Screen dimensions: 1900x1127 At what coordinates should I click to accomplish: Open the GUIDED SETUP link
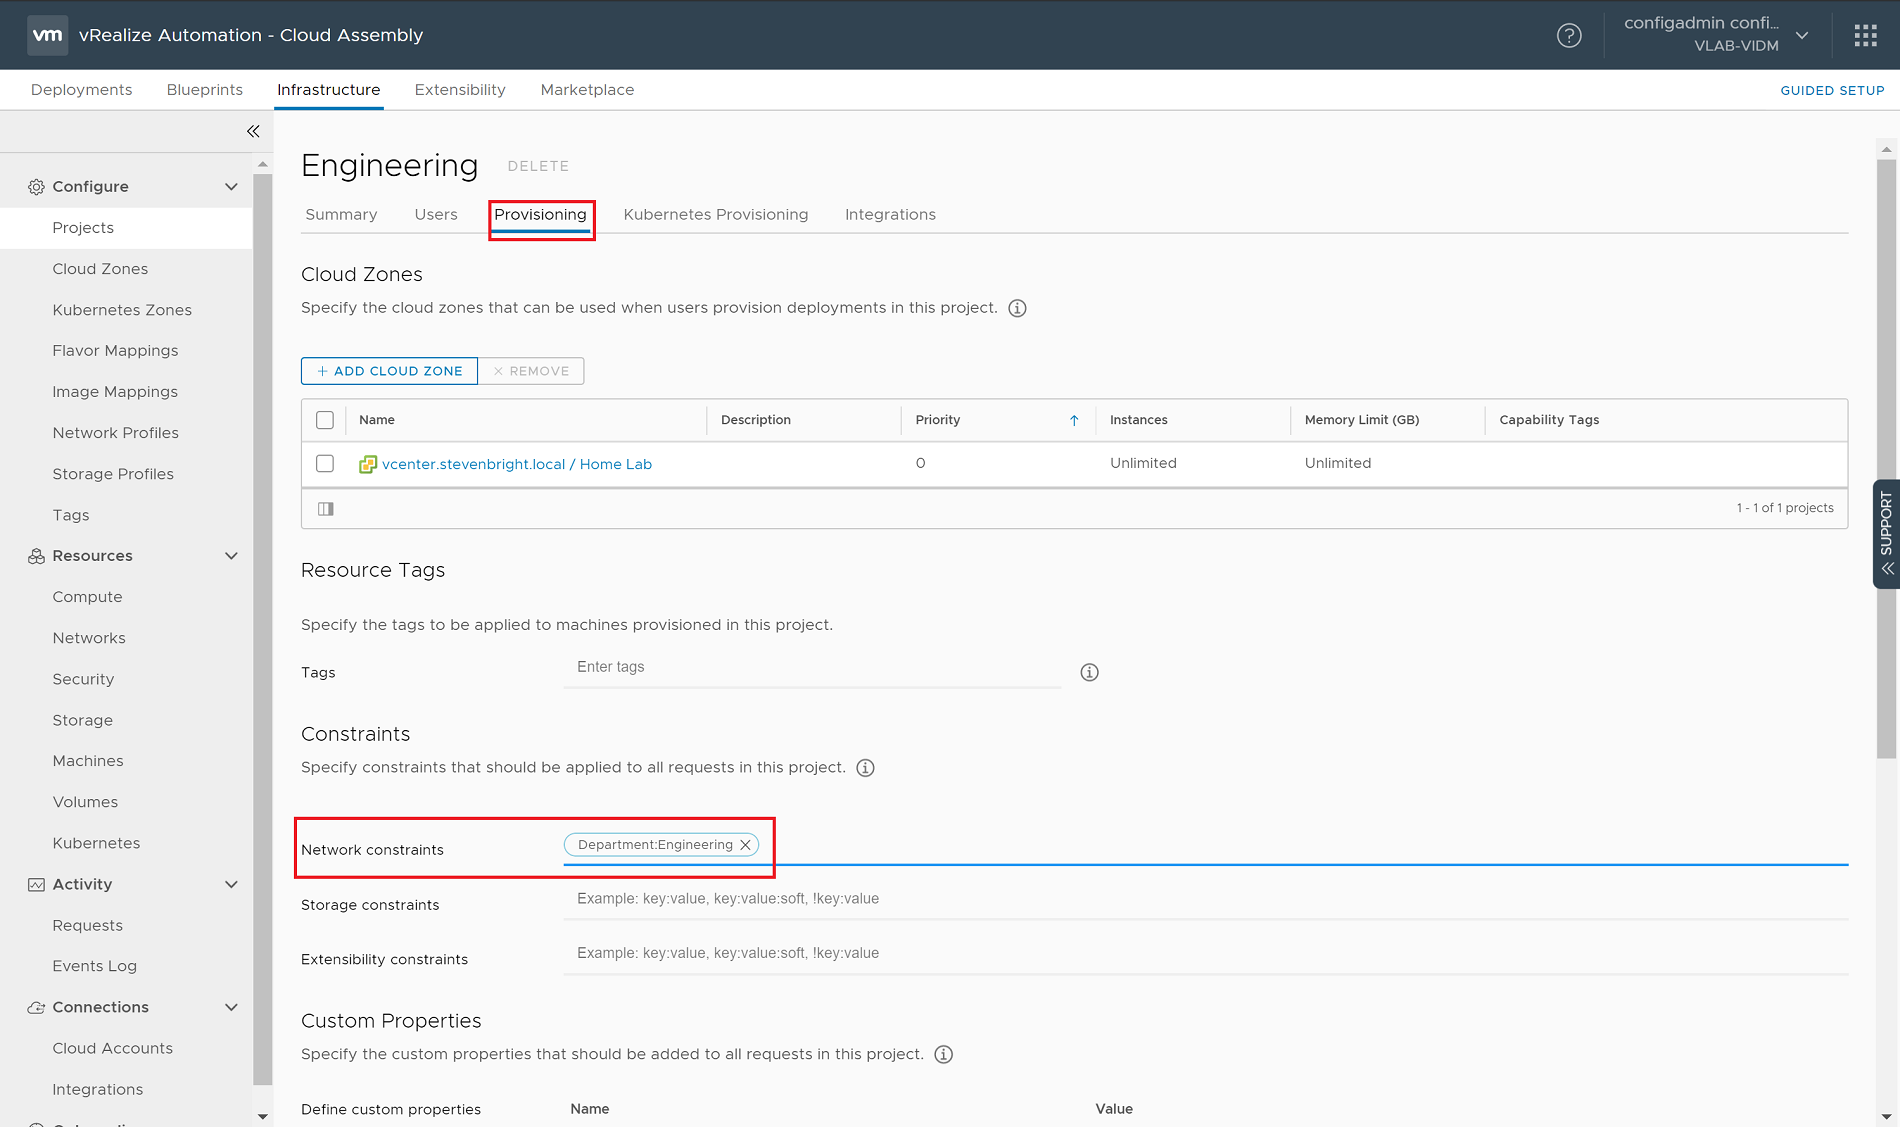point(1832,90)
